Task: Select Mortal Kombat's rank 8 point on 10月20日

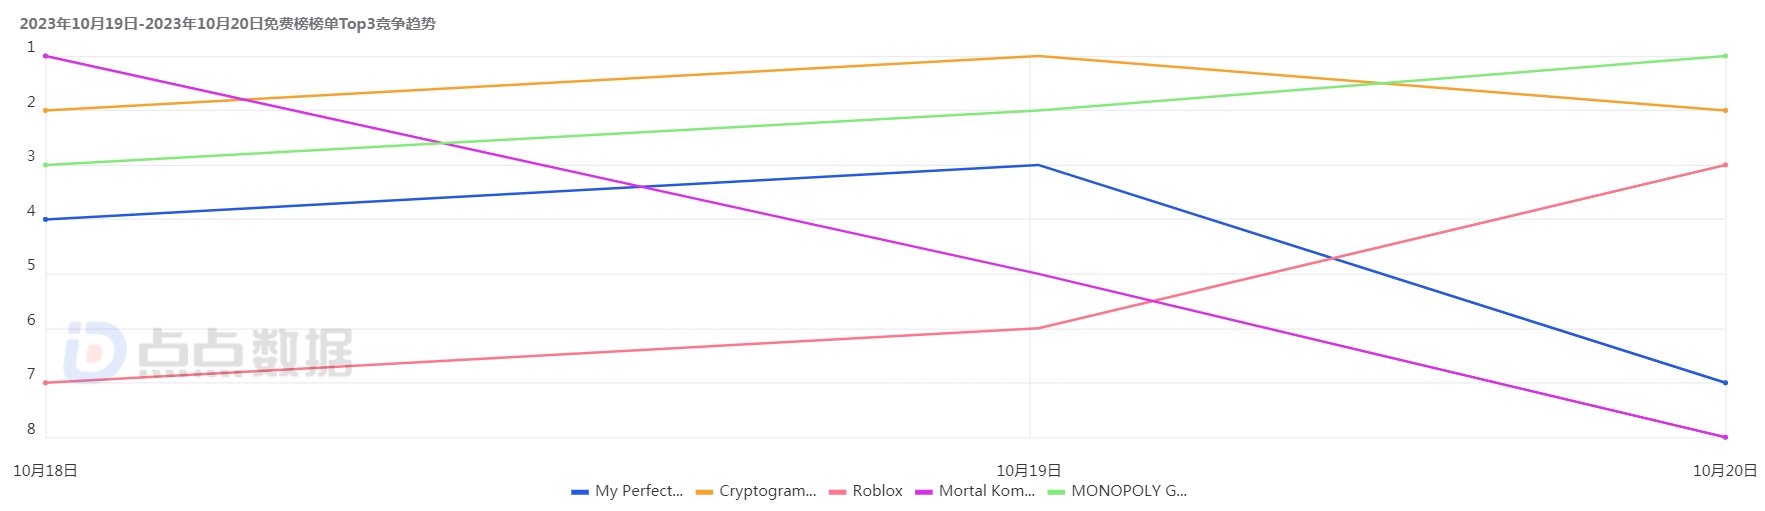Action: 1725,437
